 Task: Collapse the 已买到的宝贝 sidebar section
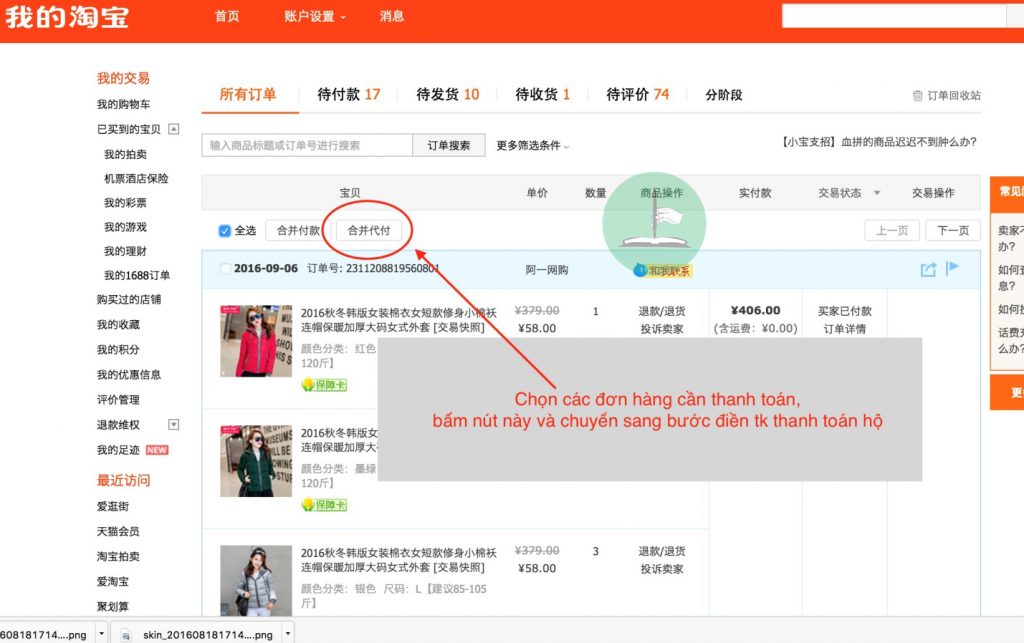pyautogui.click(x=174, y=129)
